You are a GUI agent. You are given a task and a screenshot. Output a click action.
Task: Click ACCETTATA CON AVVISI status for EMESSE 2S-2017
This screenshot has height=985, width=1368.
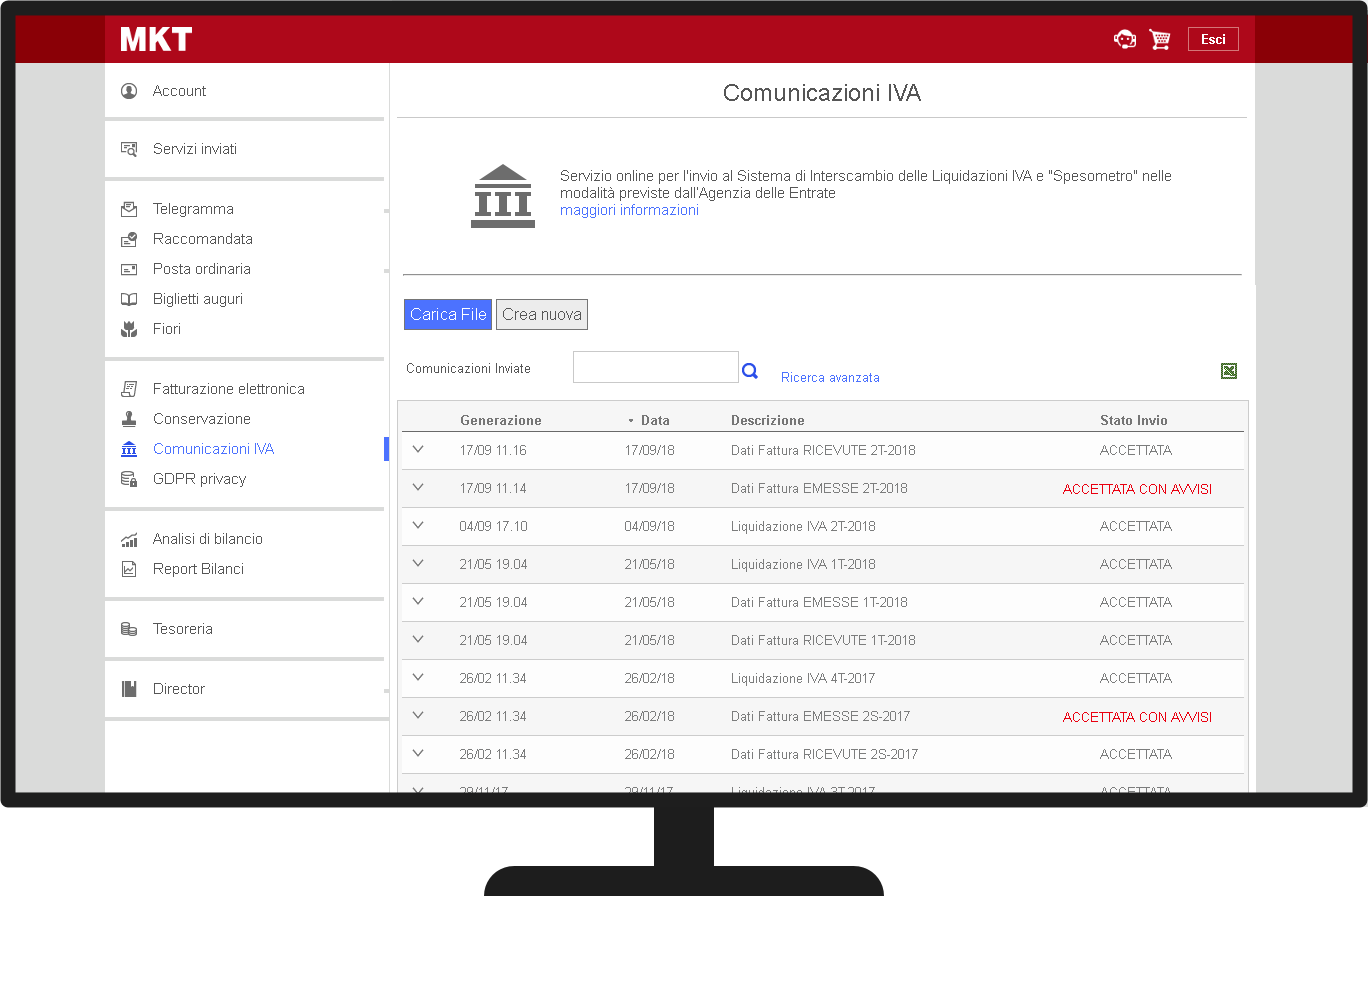1137,717
